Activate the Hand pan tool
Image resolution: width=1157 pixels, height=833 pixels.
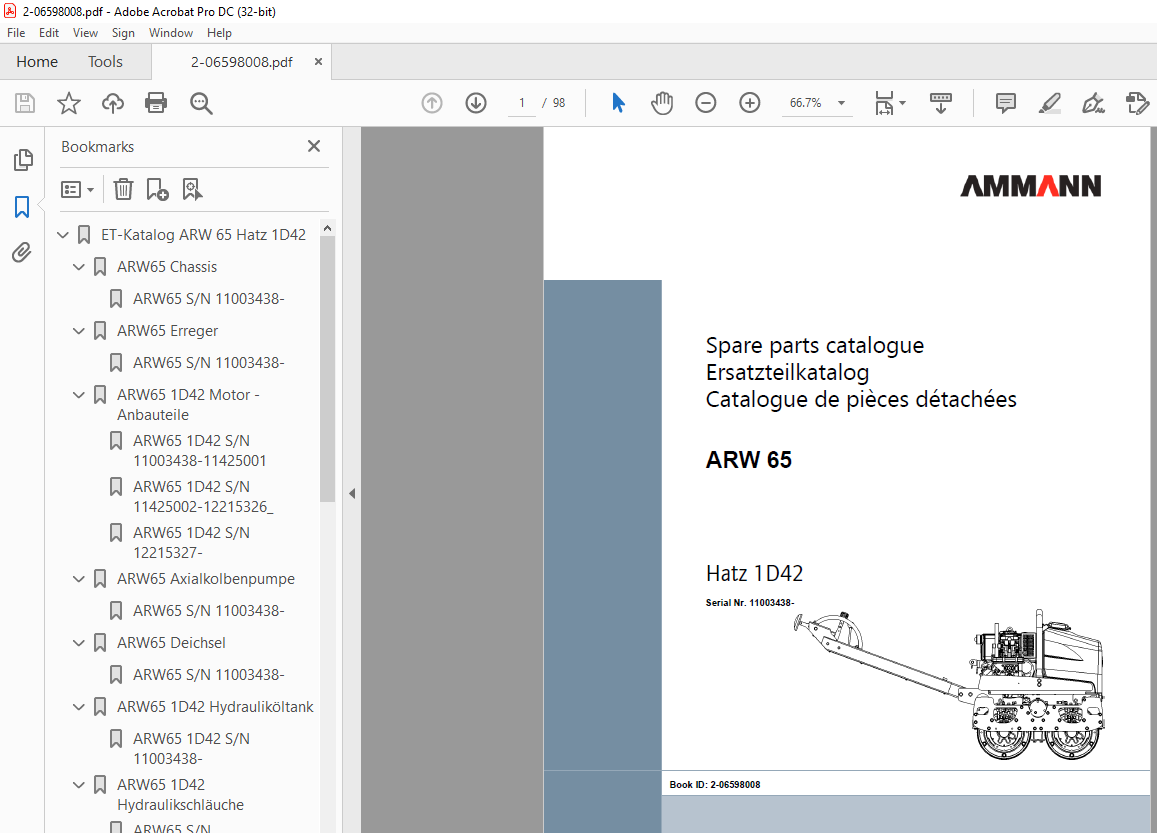[x=662, y=103]
